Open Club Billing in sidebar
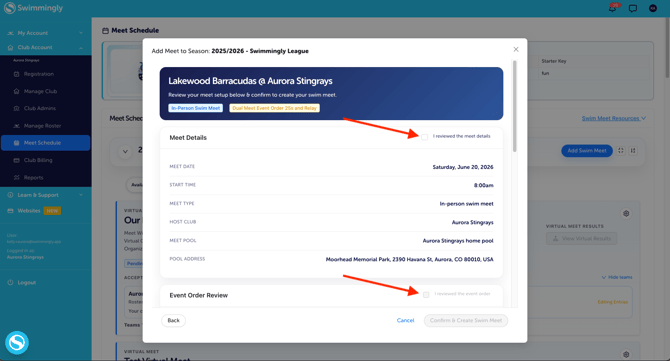The width and height of the screenshot is (670, 361). [38, 160]
